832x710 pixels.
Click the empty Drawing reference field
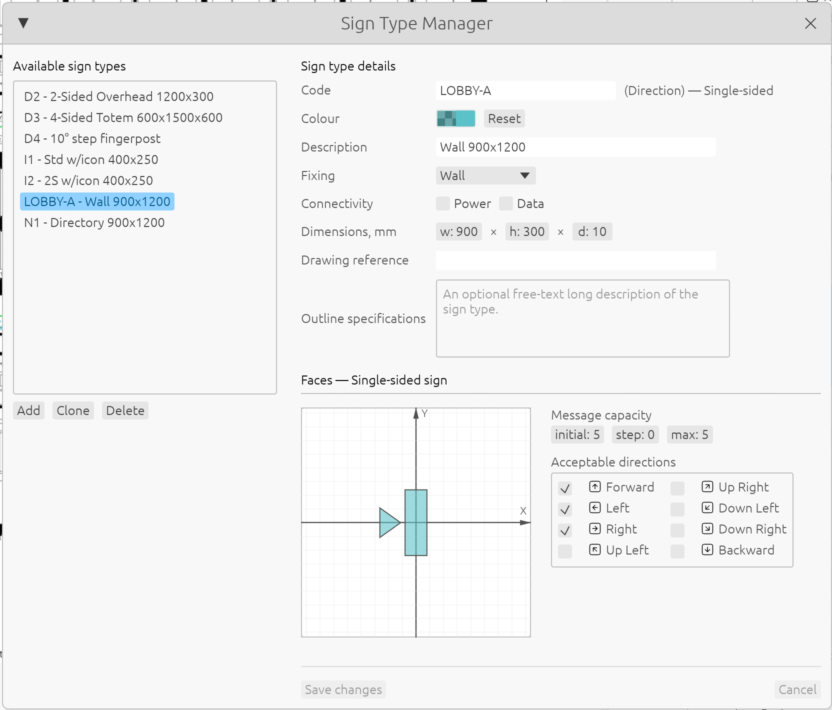tap(576, 260)
